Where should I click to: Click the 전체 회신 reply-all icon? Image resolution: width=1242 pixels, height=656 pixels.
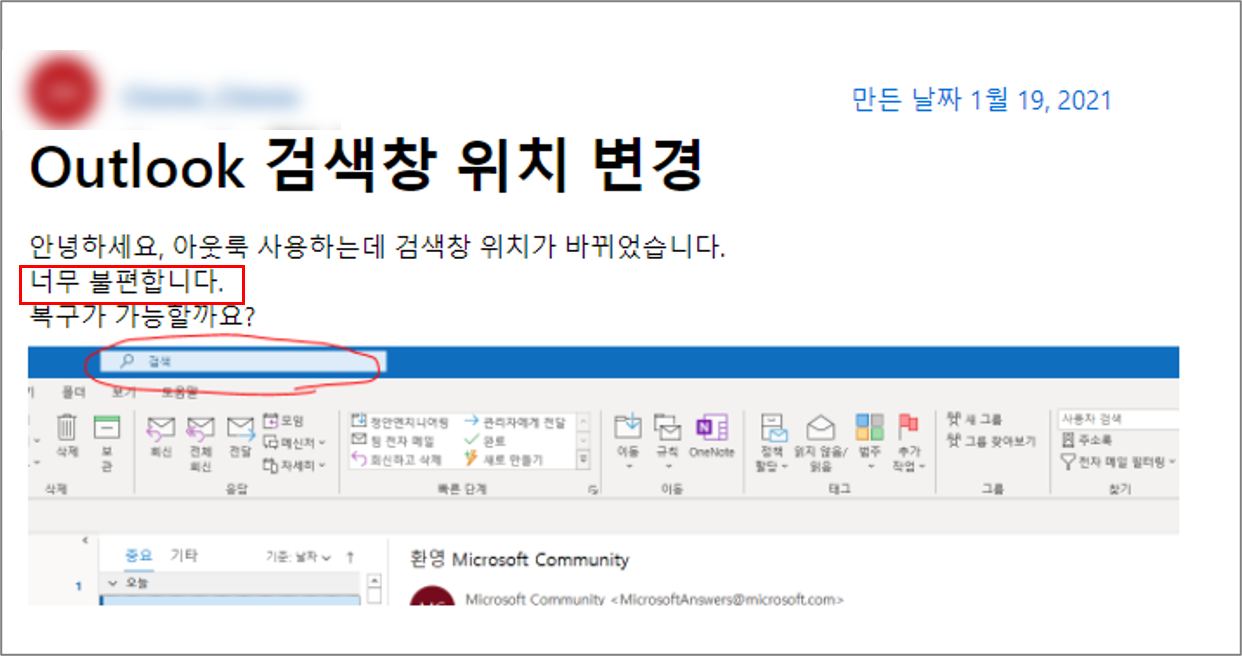pyautogui.click(x=201, y=428)
